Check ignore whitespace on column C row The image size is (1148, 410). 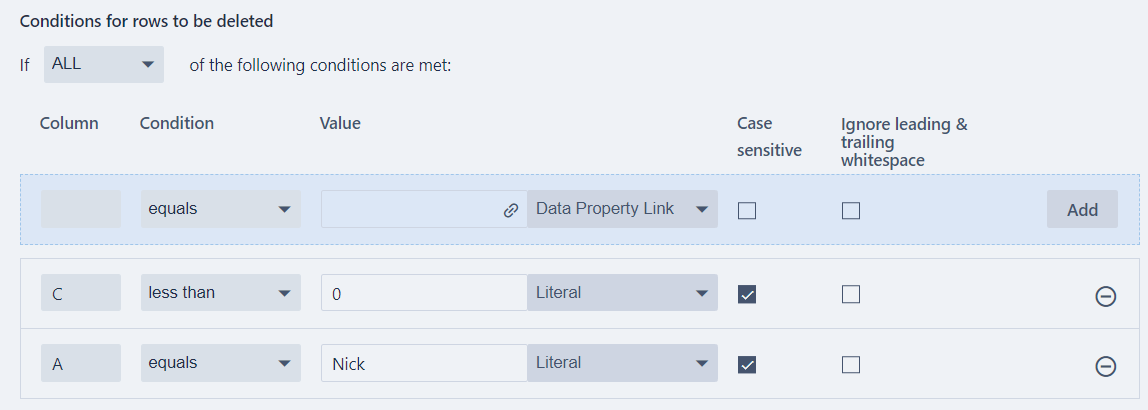[x=851, y=294]
